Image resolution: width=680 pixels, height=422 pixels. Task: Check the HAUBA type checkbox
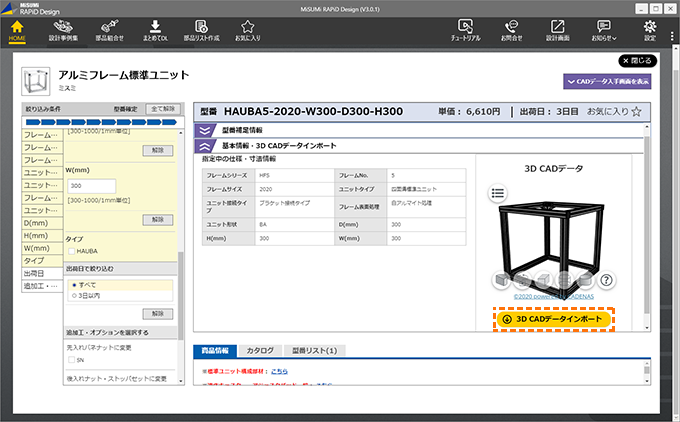[x=71, y=251]
